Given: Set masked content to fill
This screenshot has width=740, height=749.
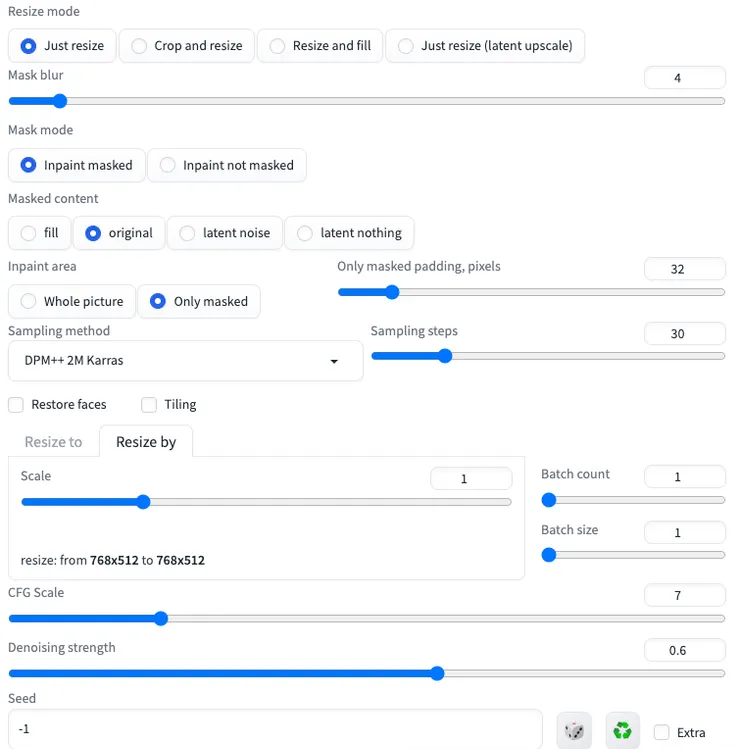Looking at the screenshot, I should coord(39,233).
